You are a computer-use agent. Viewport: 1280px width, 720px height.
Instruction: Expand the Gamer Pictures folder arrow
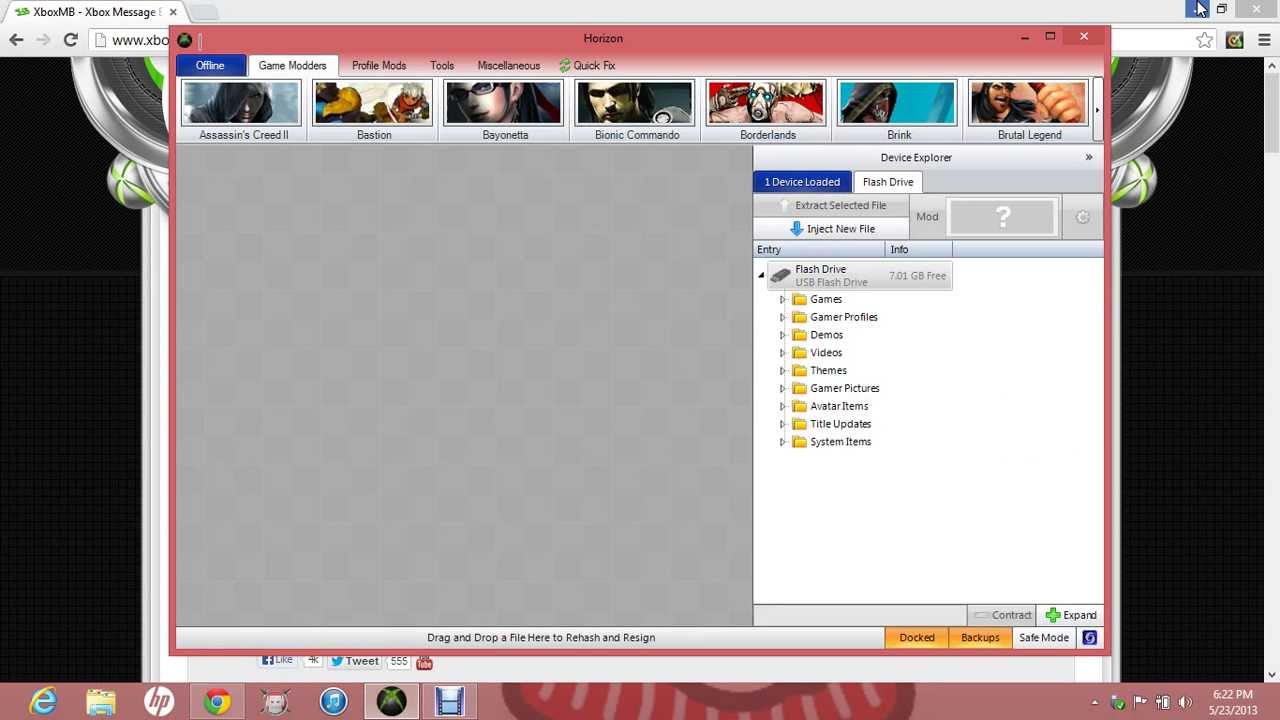pos(783,388)
